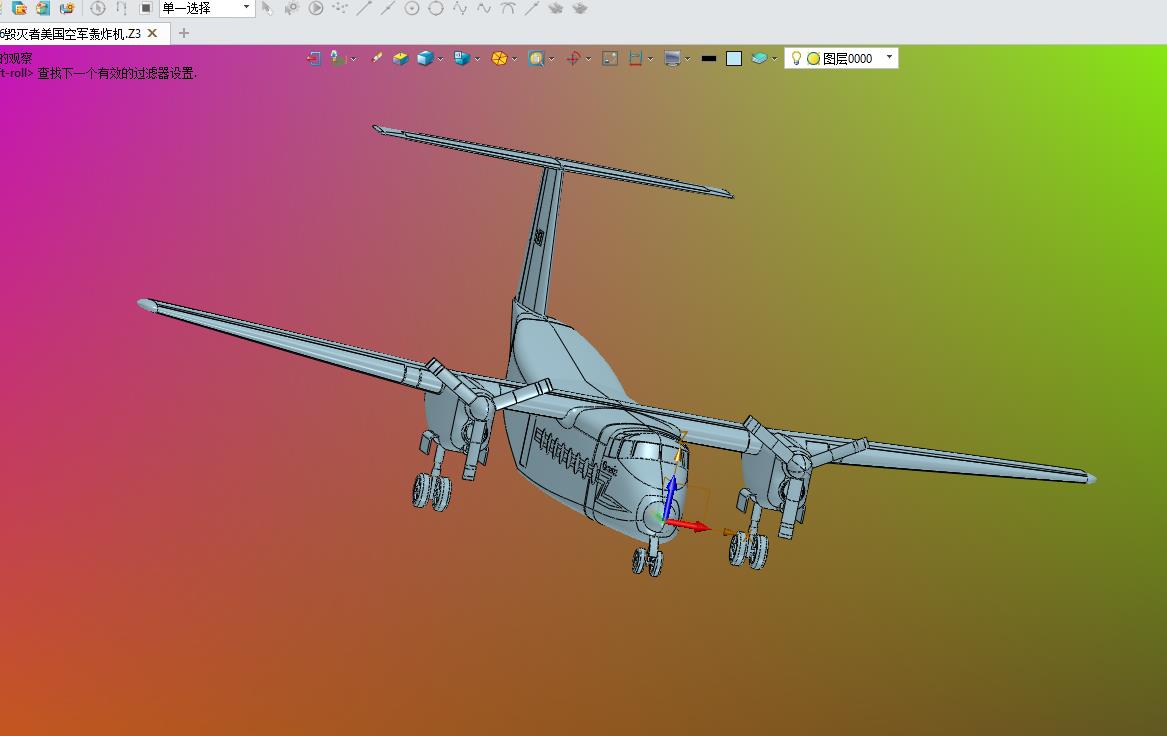Image resolution: width=1167 pixels, height=736 pixels.
Task: Open a new tab with plus button
Action: point(184,33)
